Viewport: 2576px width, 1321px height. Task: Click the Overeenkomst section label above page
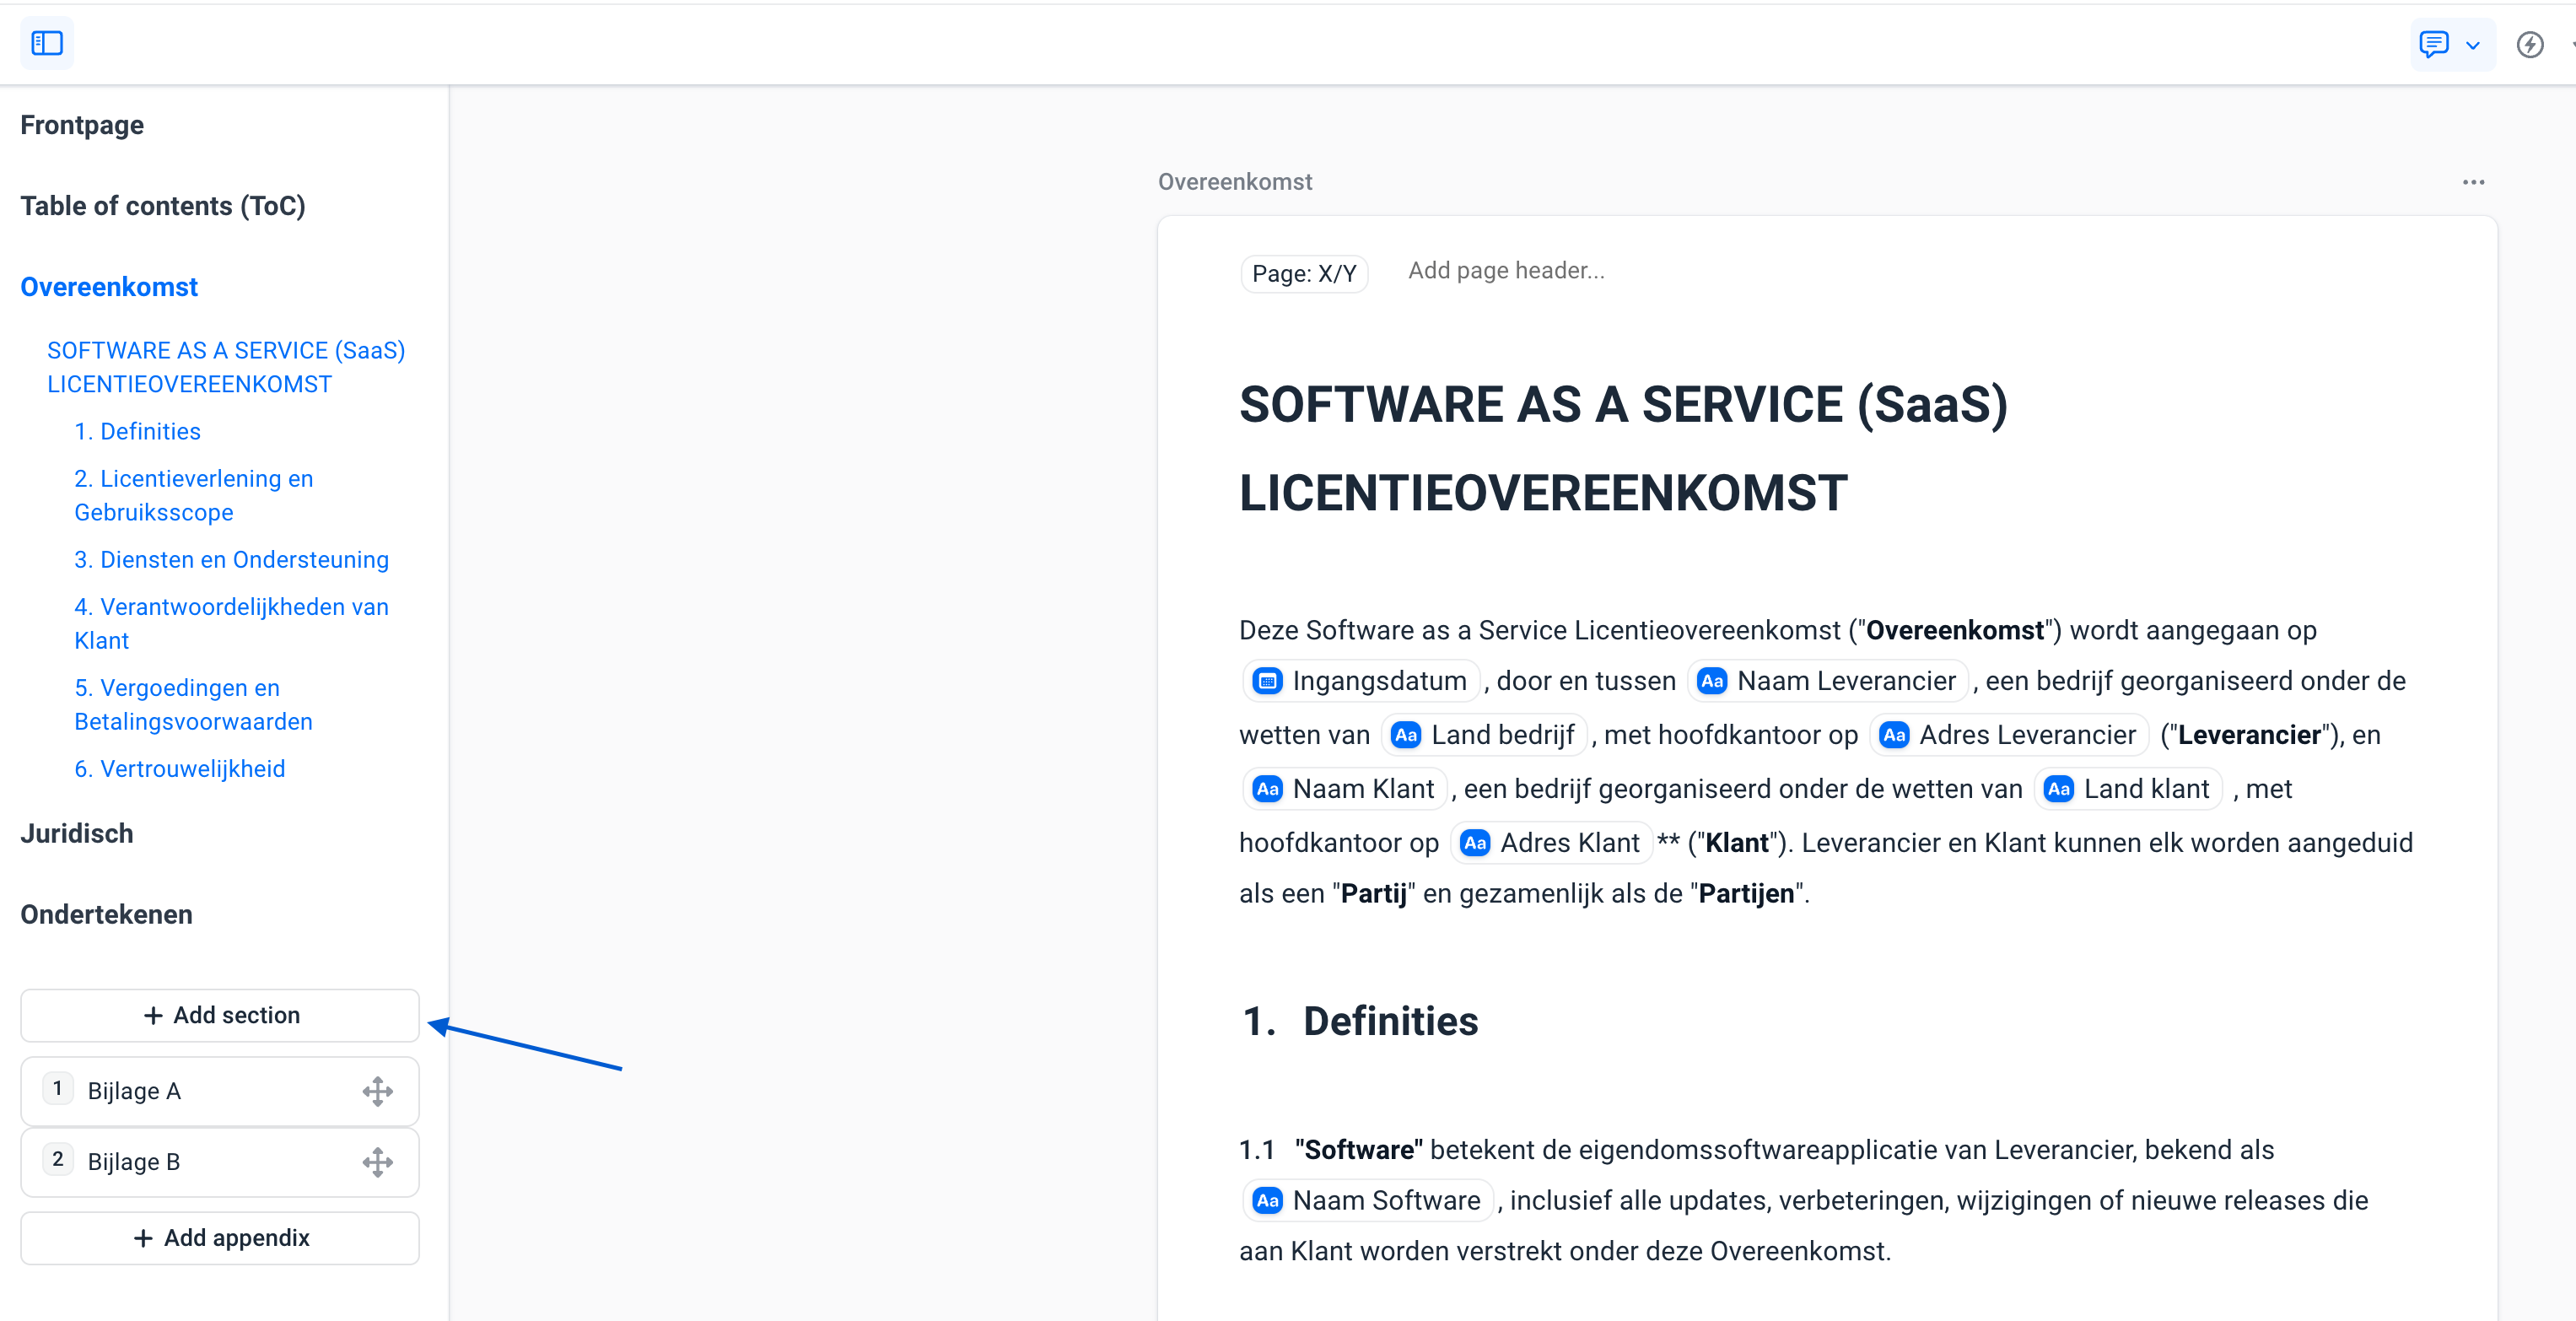tap(1235, 182)
